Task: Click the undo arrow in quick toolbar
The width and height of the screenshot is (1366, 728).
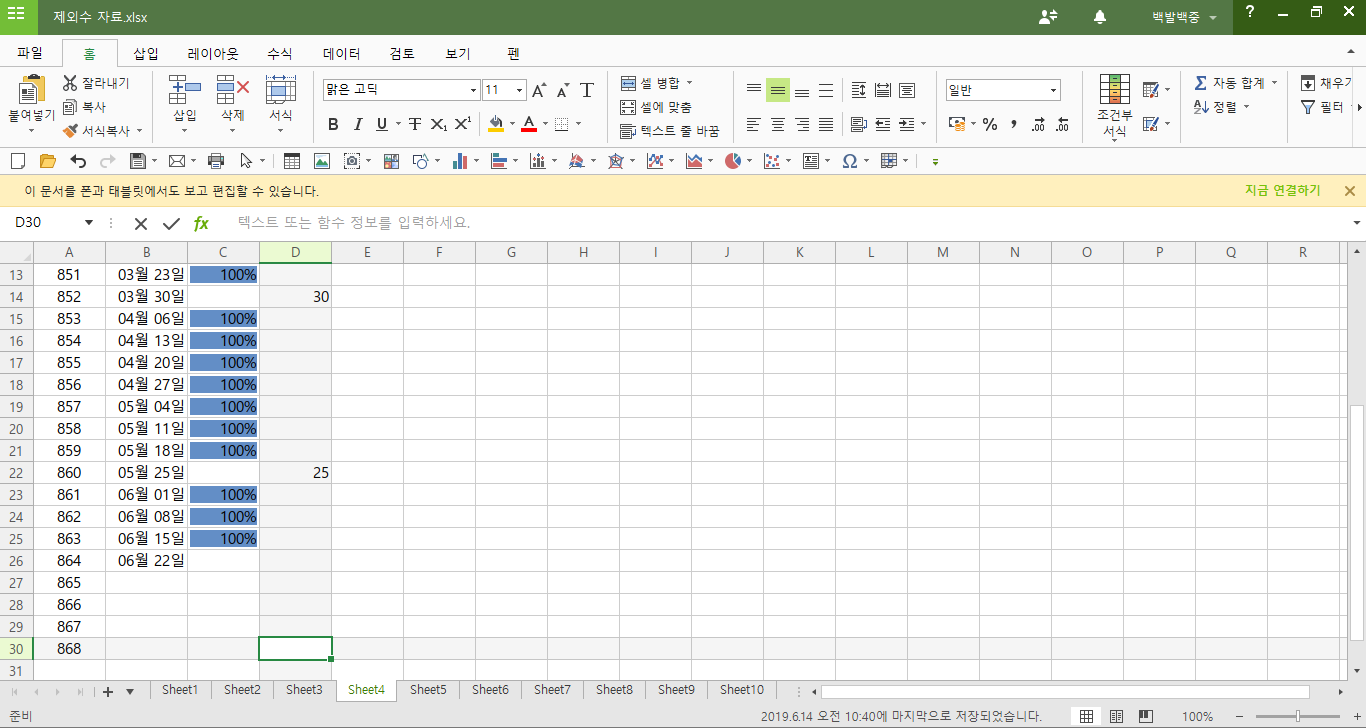Action: pyautogui.click(x=78, y=161)
